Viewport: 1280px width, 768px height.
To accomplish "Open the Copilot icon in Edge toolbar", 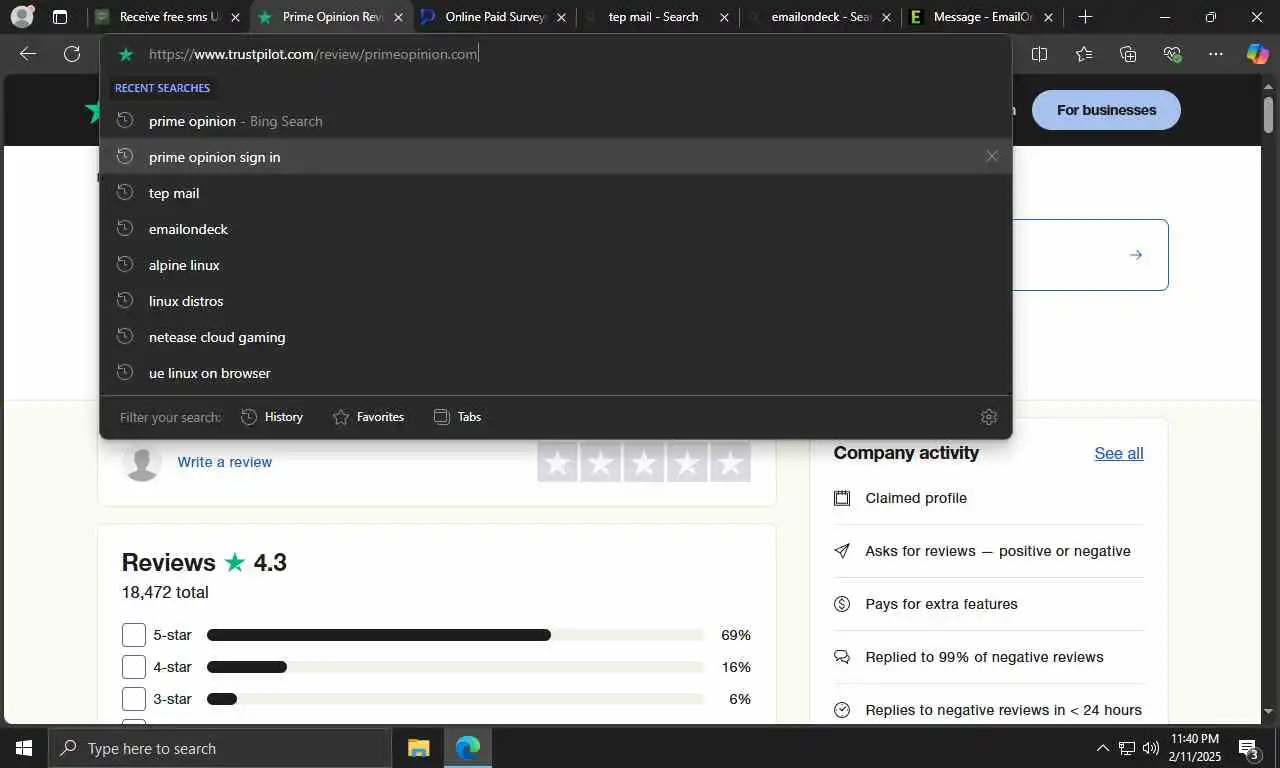I will [x=1257, y=54].
